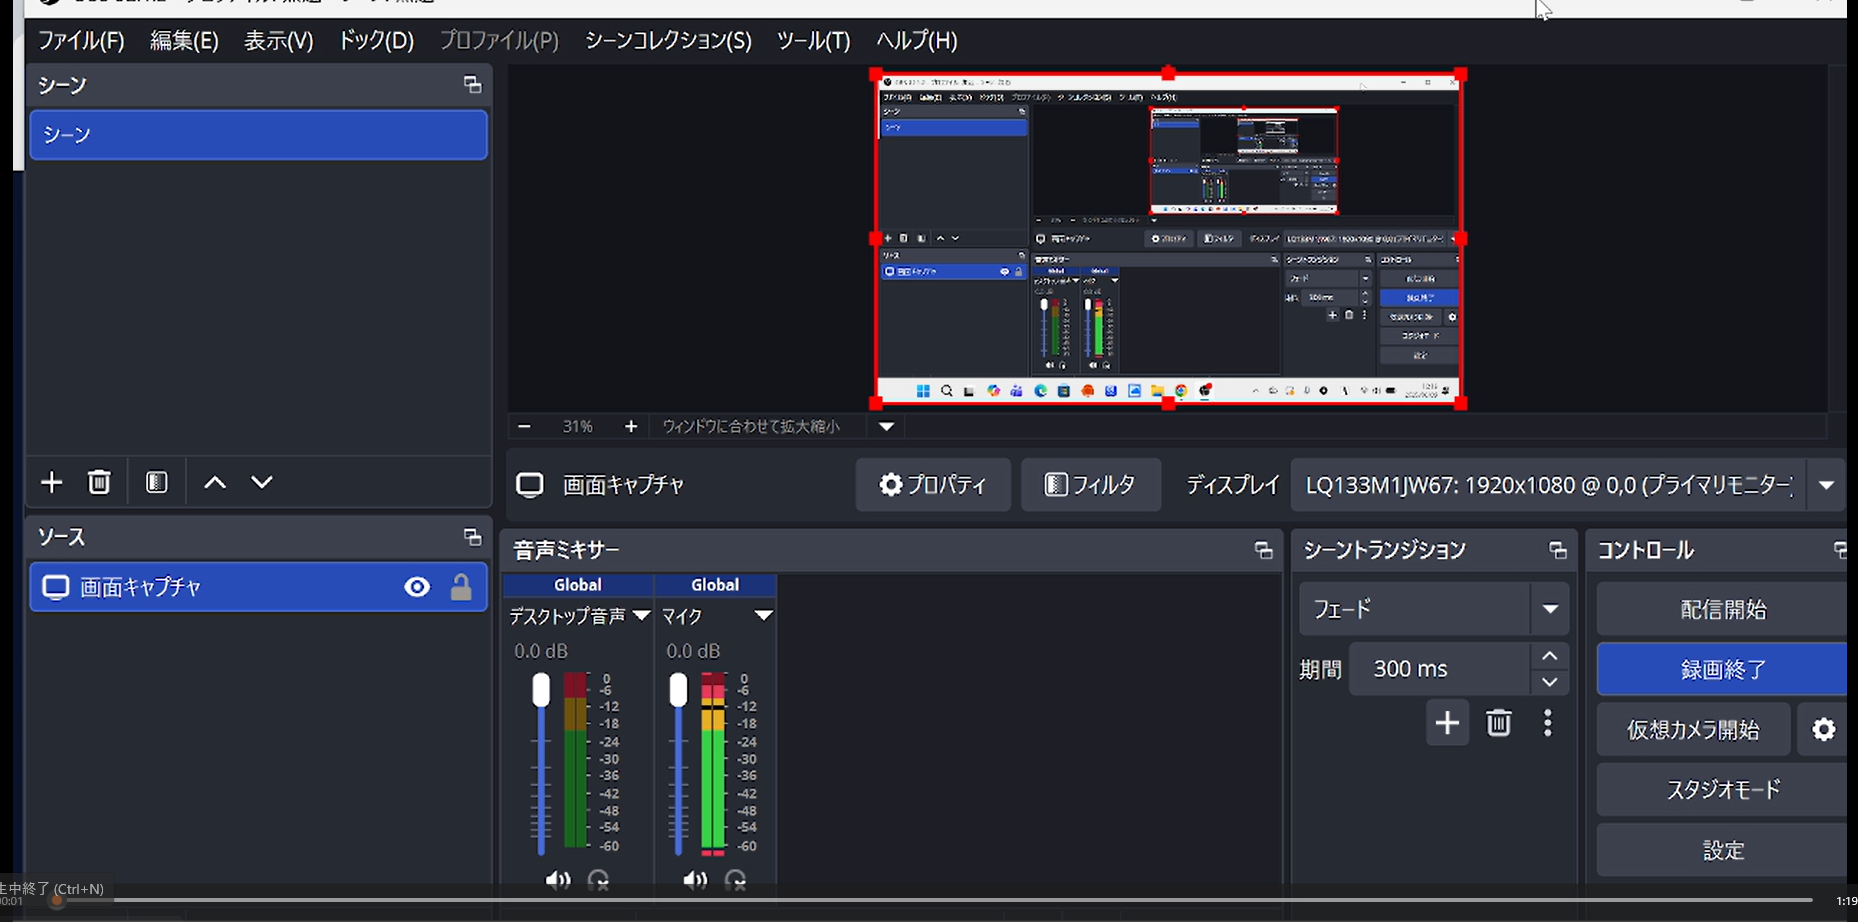Image resolution: width=1858 pixels, height=922 pixels.
Task: Toggle visibility of 画面キャプチャ source
Action: pyautogui.click(x=417, y=587)
